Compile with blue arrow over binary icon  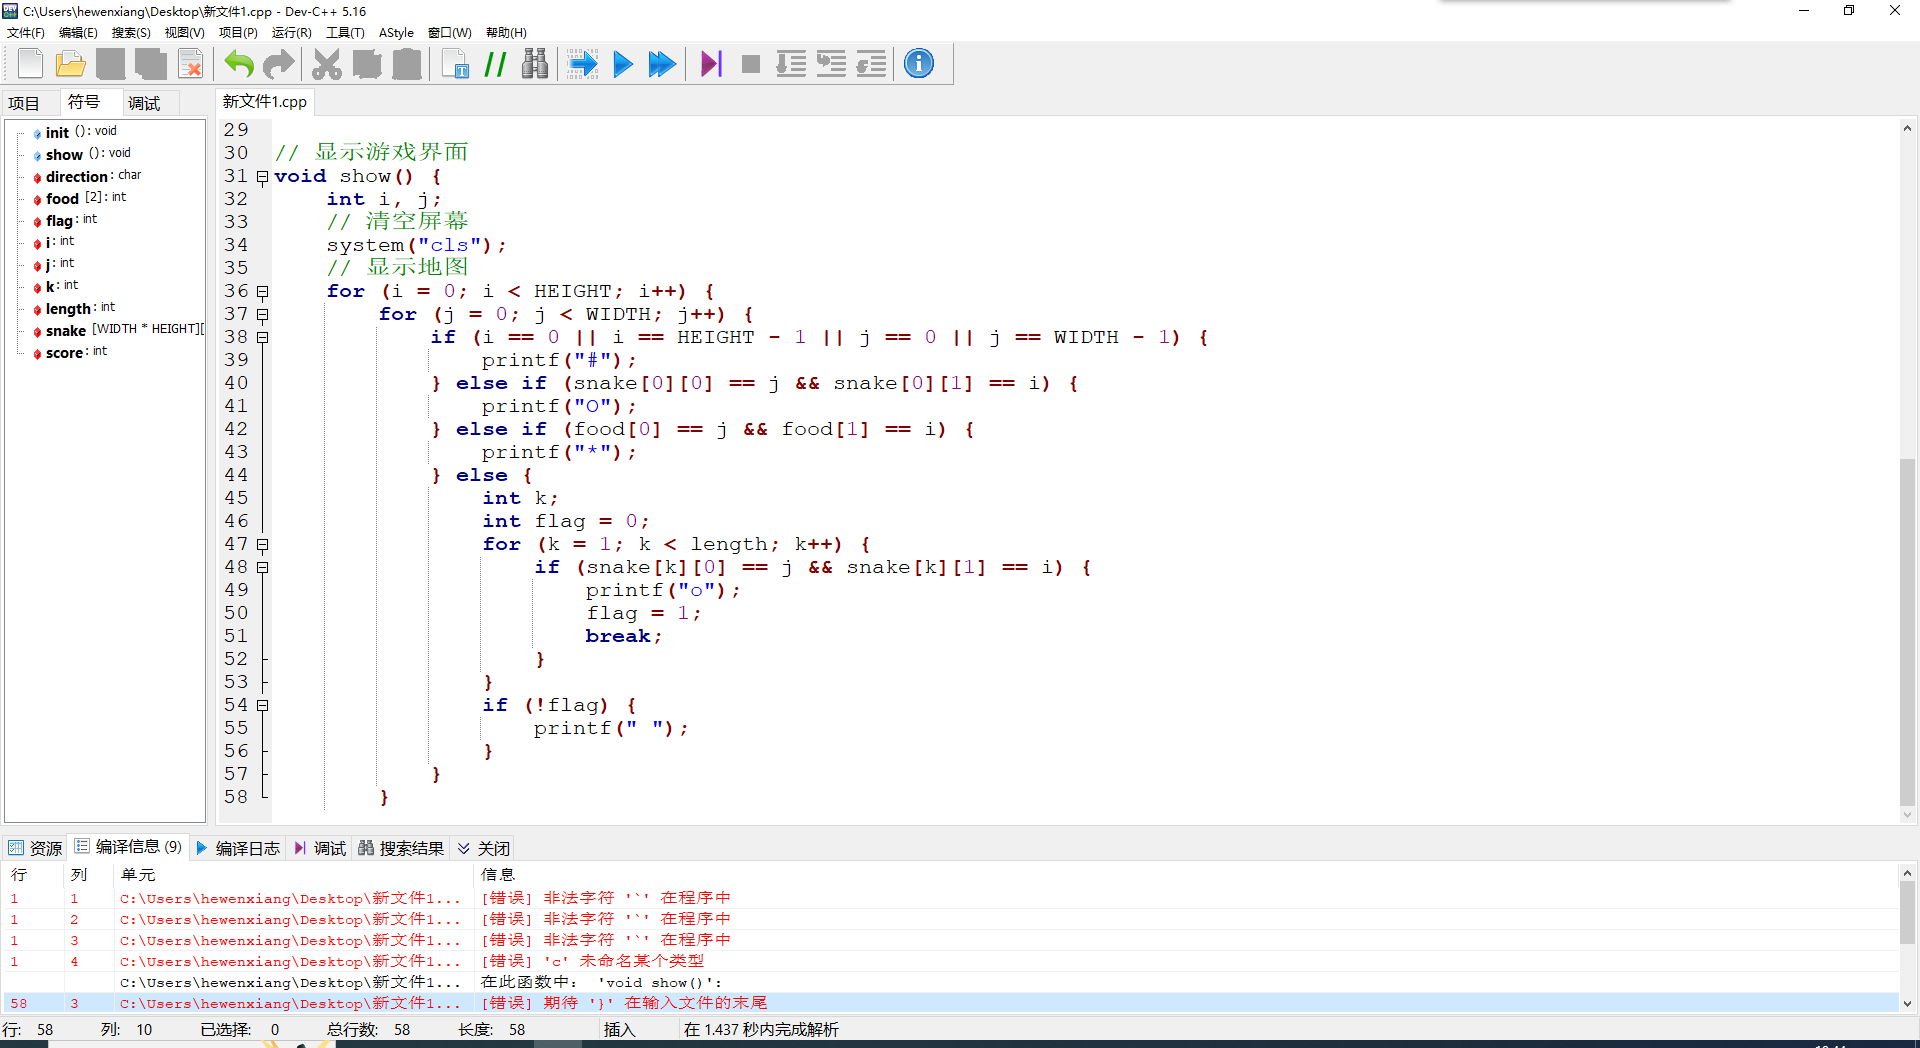(x=582, y=64)
